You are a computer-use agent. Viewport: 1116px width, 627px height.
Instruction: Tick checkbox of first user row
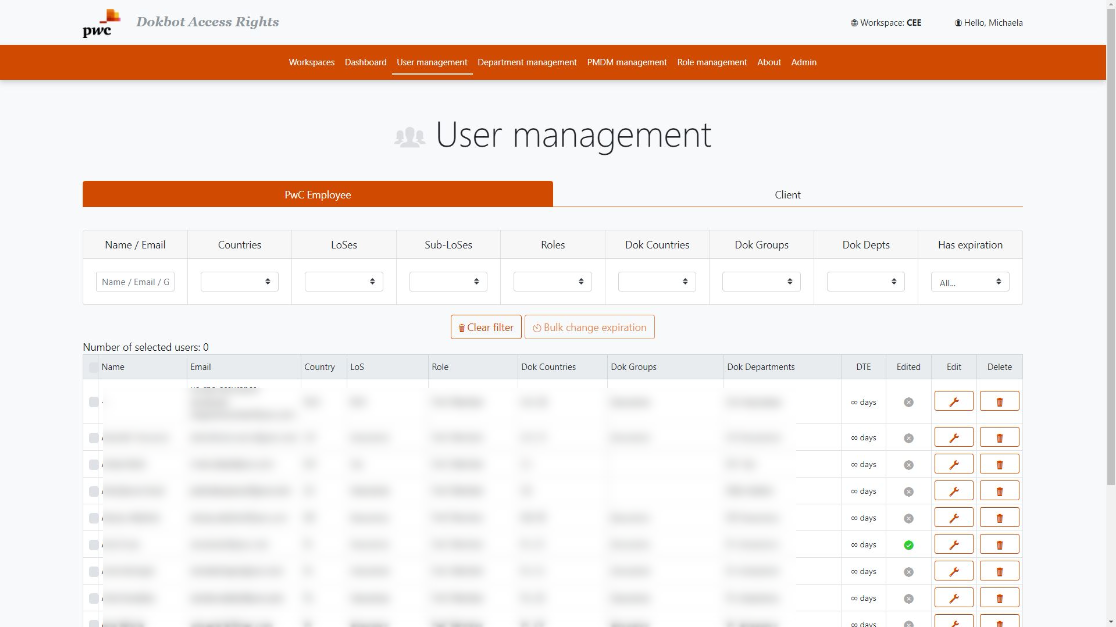point(93,402)
